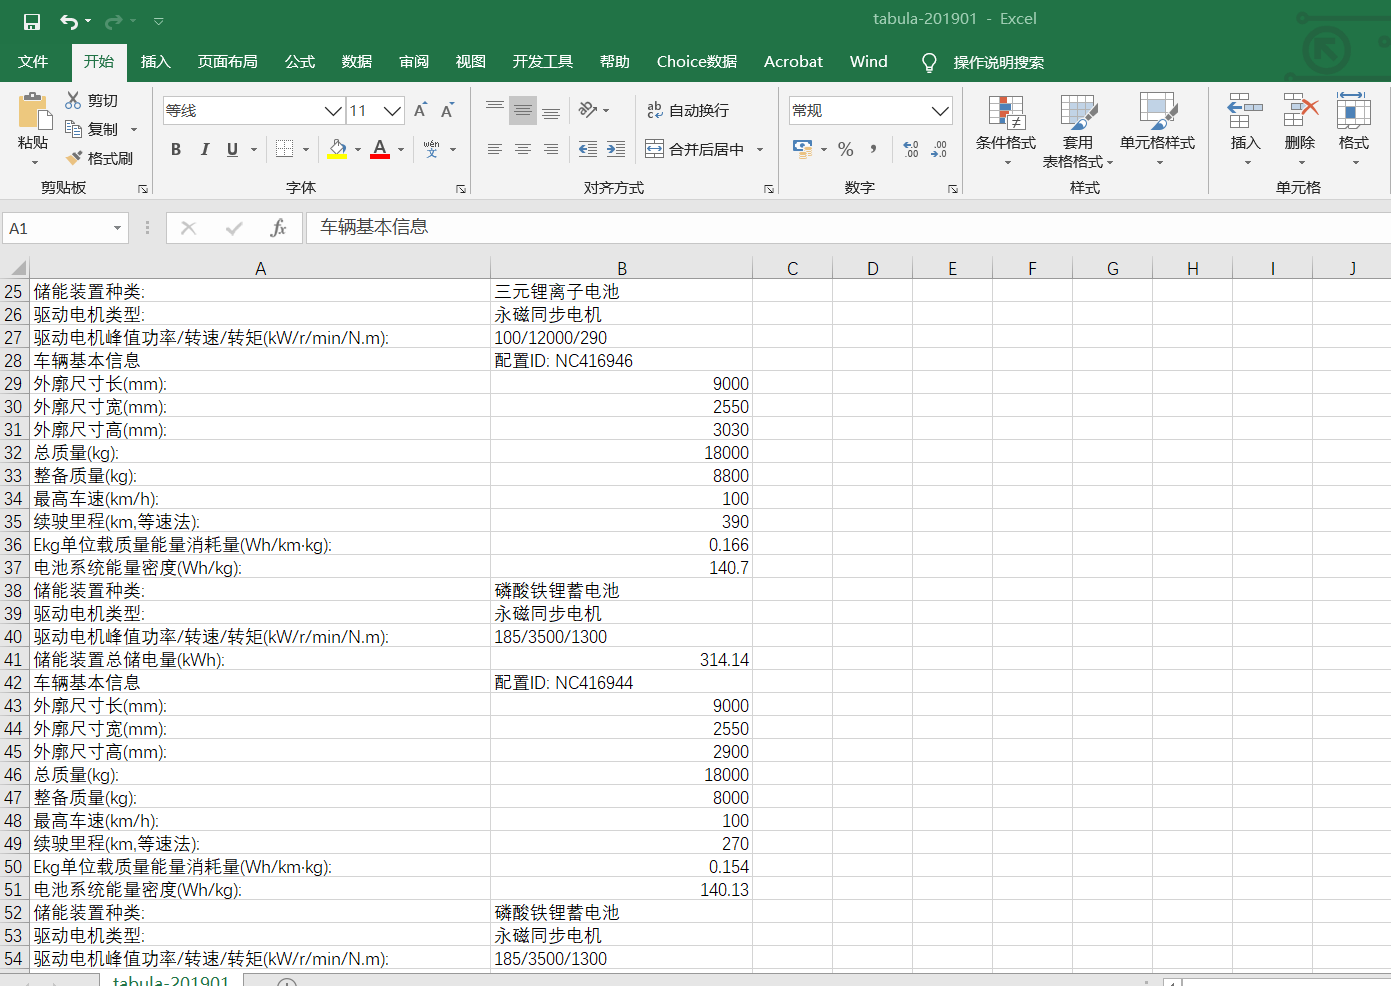Activate the Format Painter brush
This screenshot has width=1391, height=986.
73,158
